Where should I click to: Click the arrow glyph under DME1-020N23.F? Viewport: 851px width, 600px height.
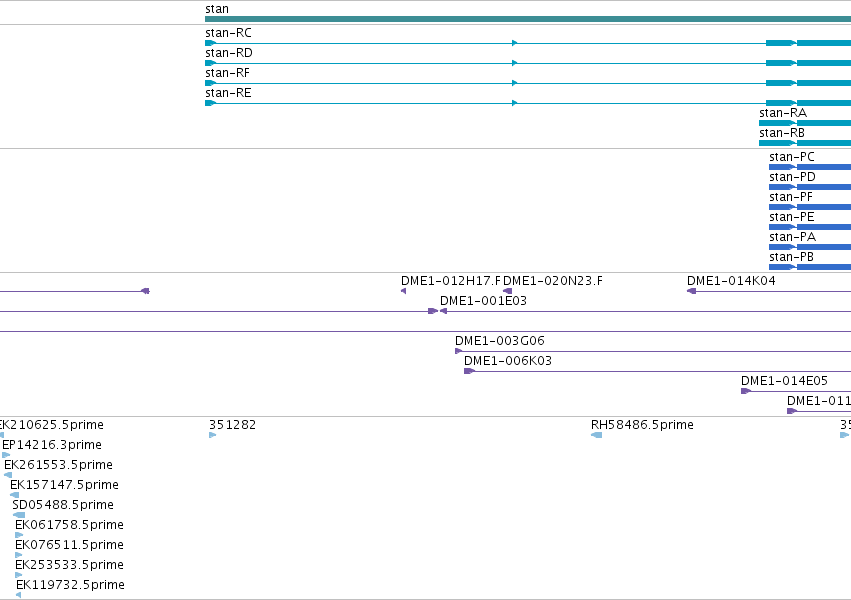(x=507, y=291)
